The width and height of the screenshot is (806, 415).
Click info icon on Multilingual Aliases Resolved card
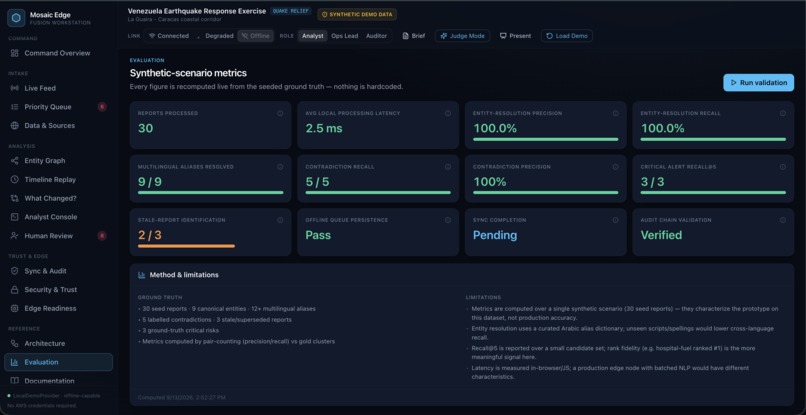[280, 167]
